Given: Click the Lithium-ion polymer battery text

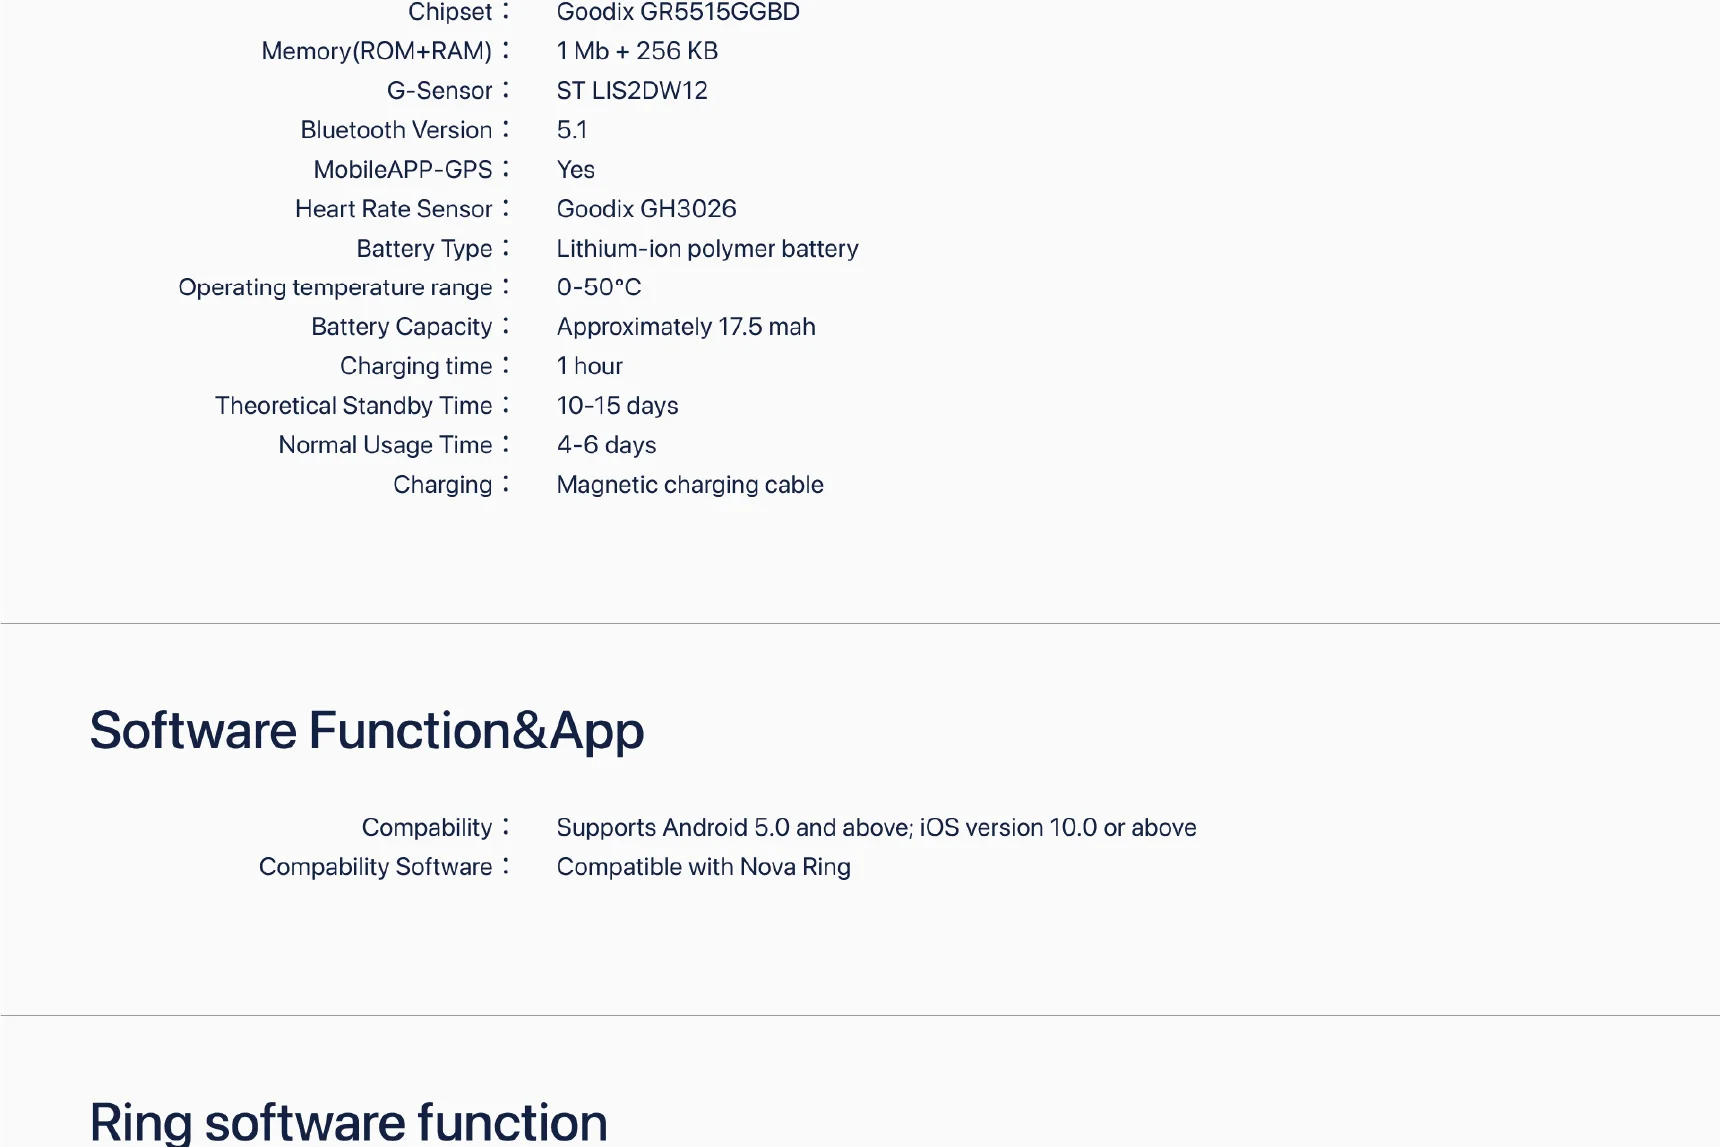Looking at the screenshot, I should (x=707, y=248).
